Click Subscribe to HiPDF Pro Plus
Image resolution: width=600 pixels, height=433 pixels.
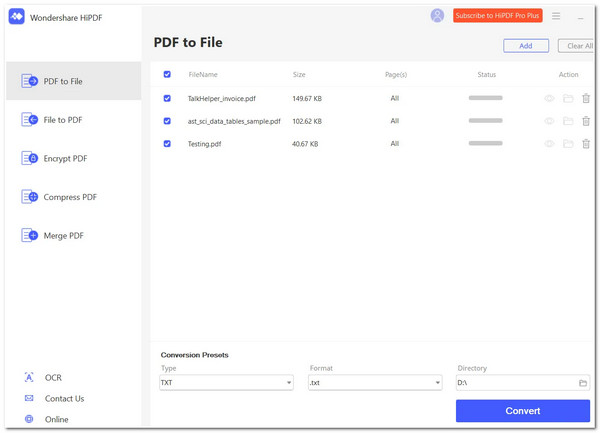point(497,16)
